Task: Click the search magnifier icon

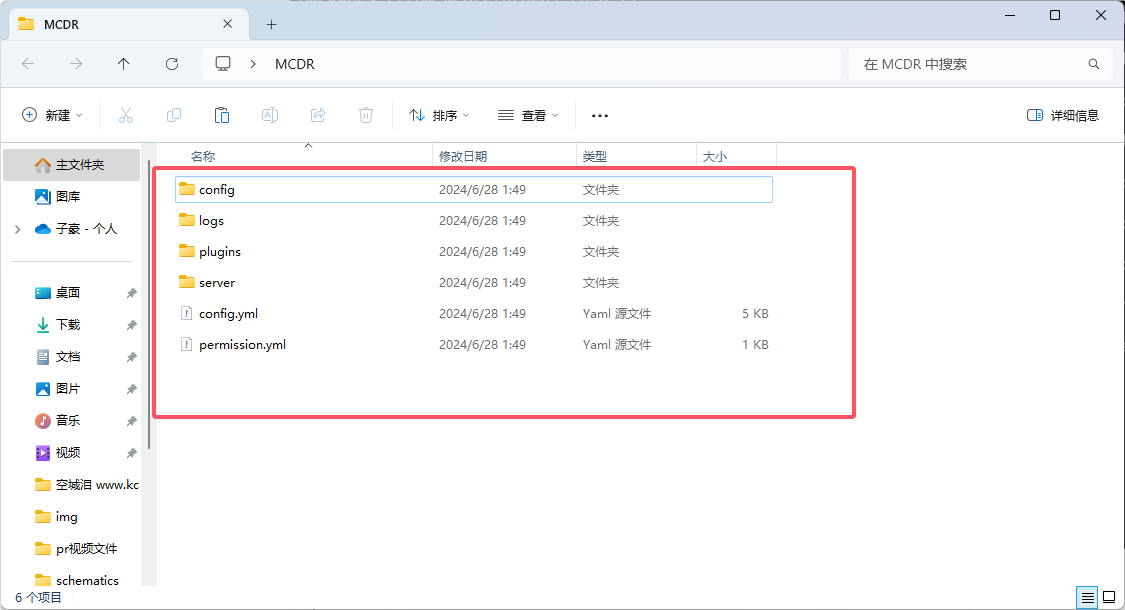Action: point(1093,64)
